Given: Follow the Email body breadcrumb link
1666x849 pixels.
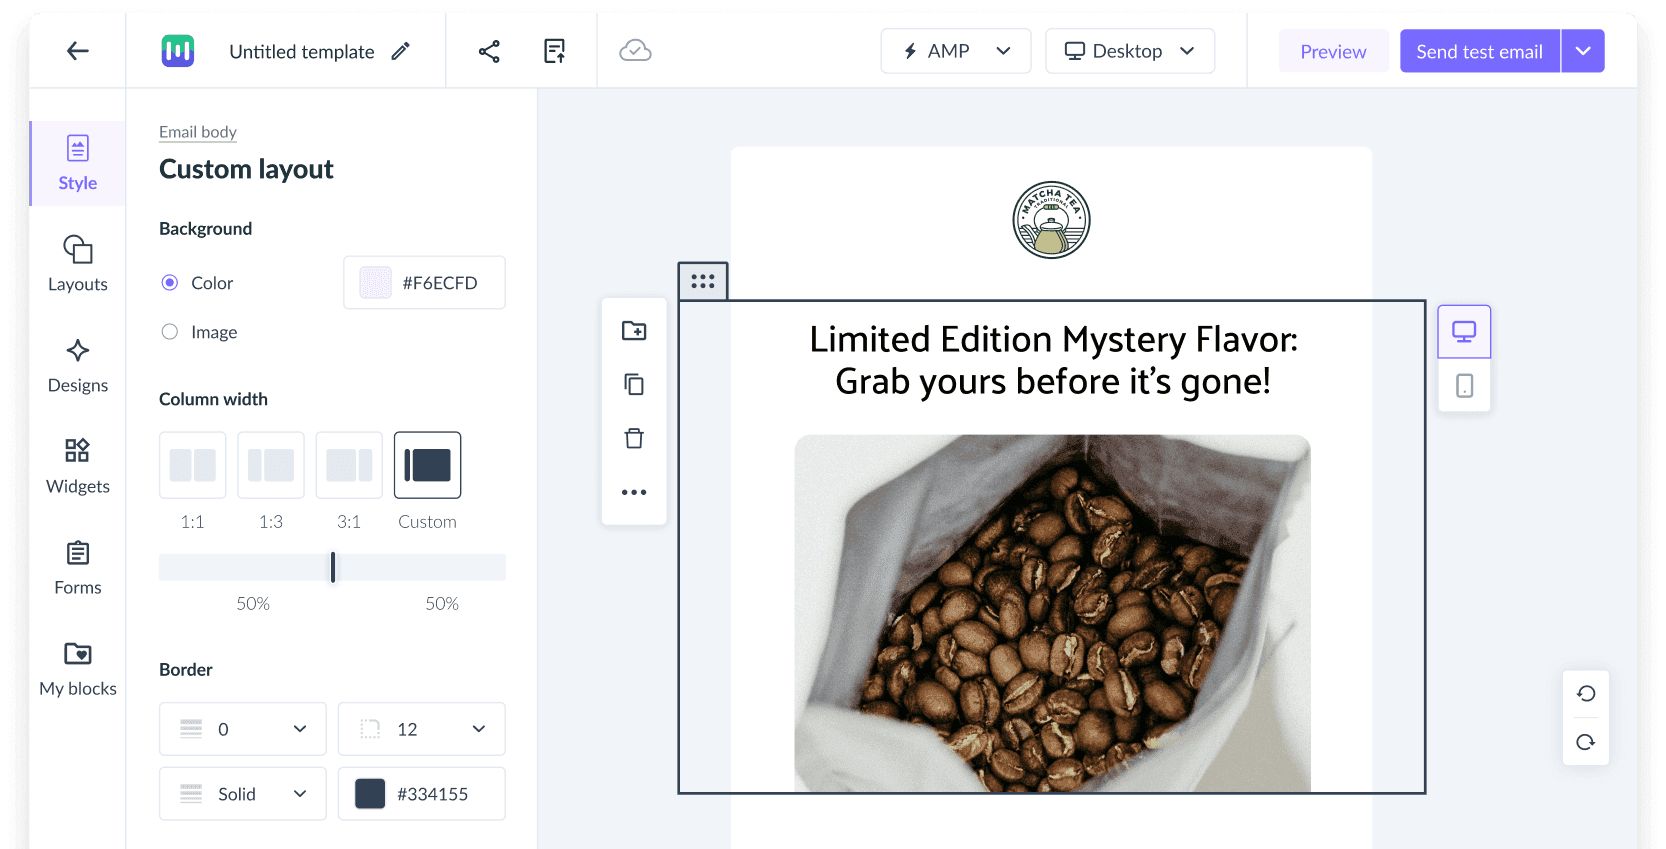Looking at the screenshot, I should pos(198,132).
